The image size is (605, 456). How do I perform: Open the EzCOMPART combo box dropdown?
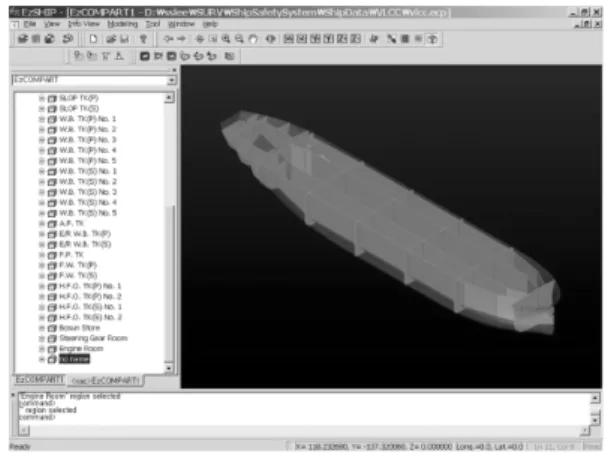pos(172,80)
